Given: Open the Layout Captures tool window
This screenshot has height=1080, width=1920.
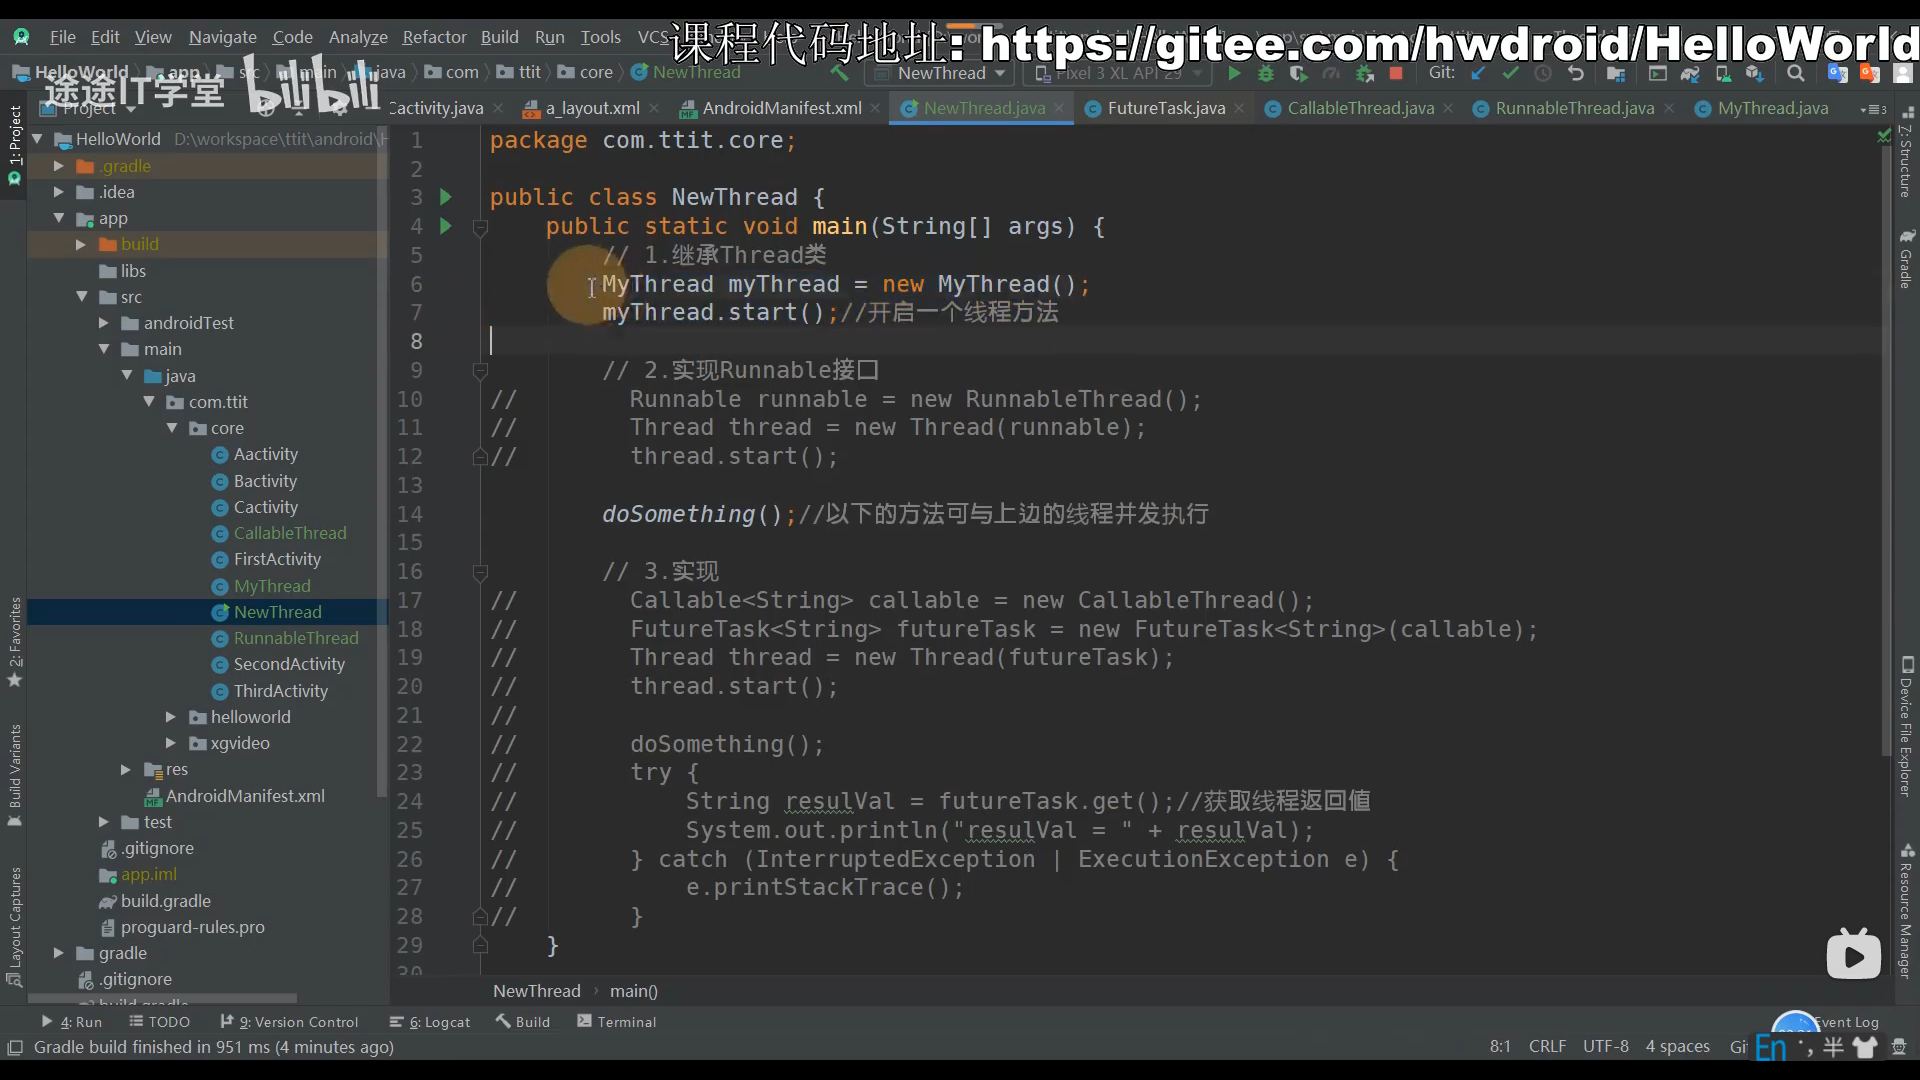Looking at the screenshot, I should pyautogui.click(x=15, y=926).
